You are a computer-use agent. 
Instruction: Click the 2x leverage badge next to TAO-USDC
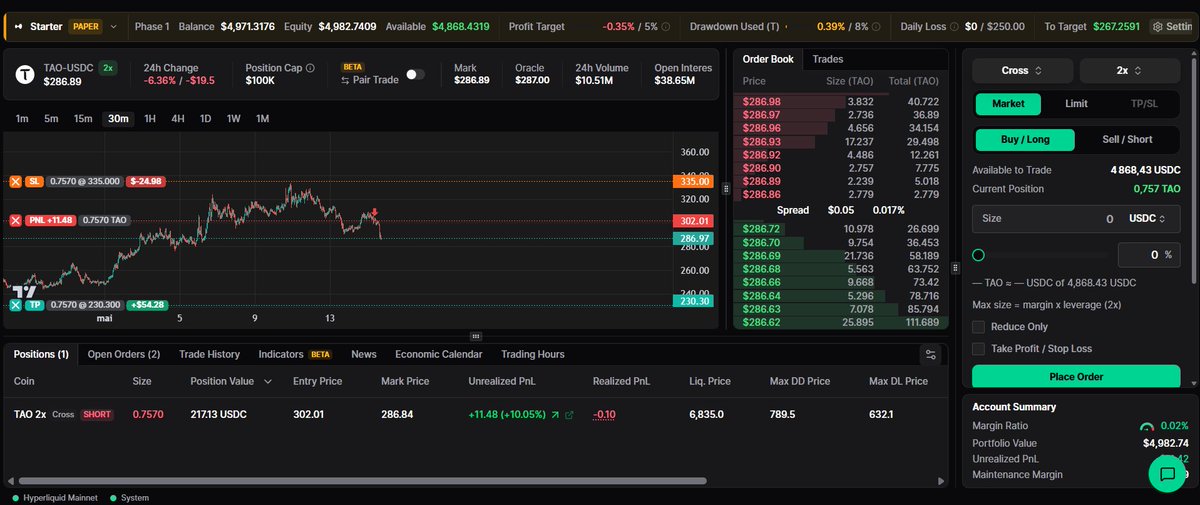(x=108, y=68)
